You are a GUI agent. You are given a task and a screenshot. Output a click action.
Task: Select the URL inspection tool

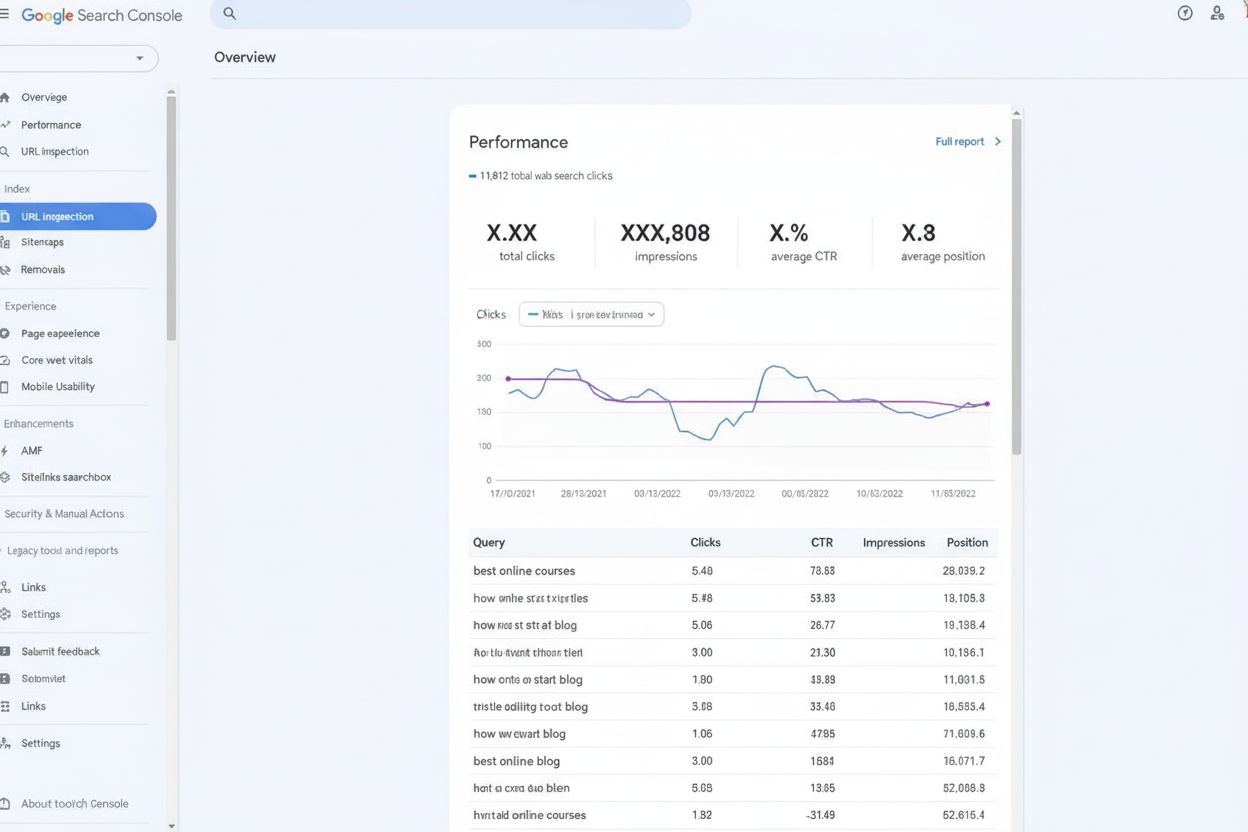pos(55,151)
